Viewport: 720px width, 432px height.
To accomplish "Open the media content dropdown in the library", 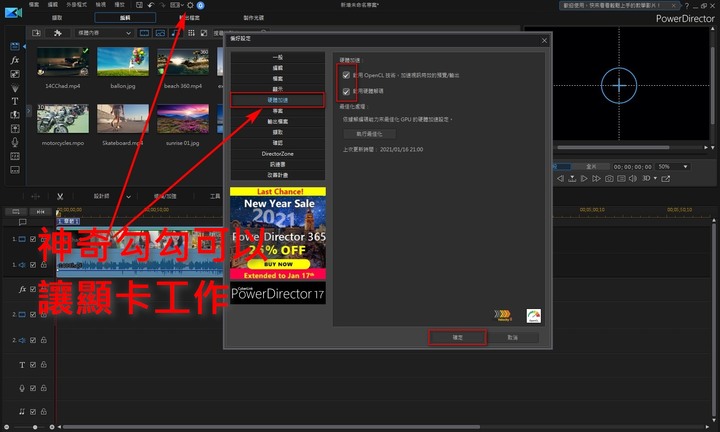I will [x=104, y=33].
